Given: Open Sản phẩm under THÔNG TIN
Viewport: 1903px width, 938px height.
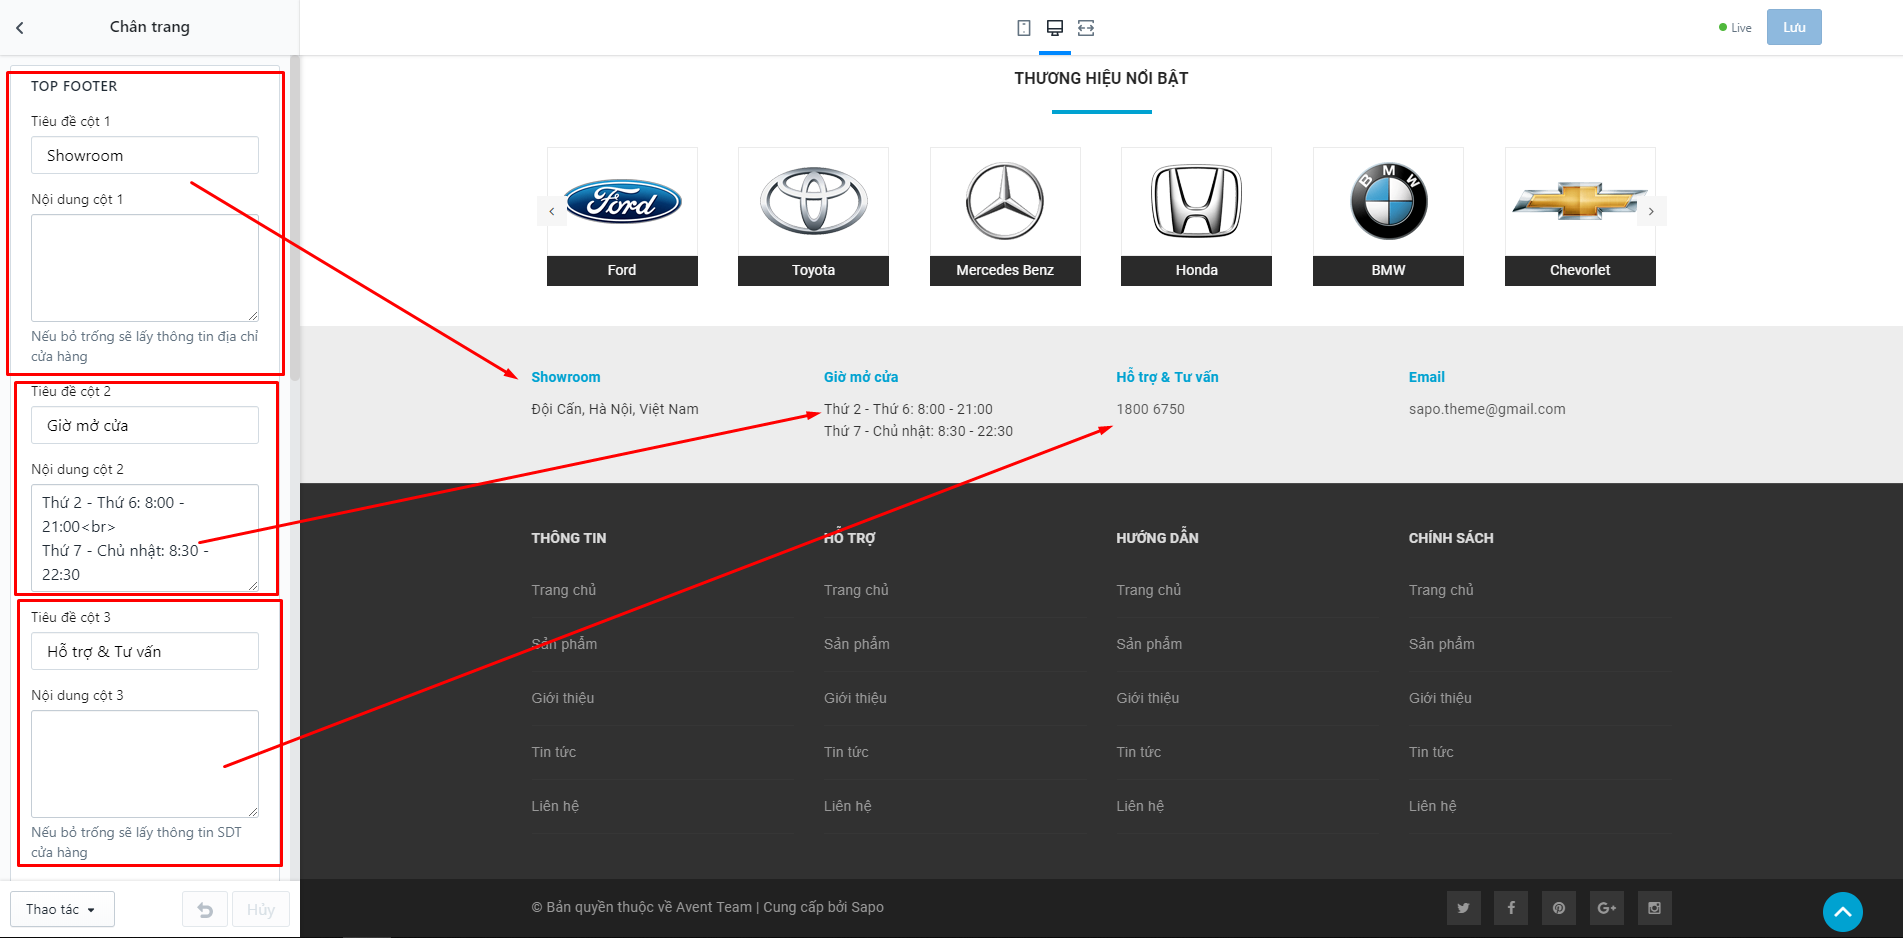Looking at the screenshot, I should click(565, 644).
